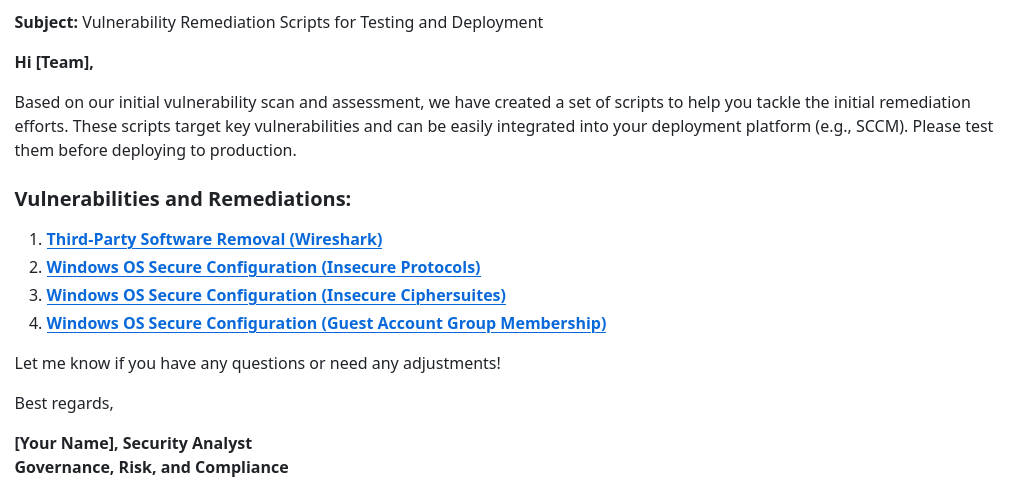The image size is (1010, 495).
Task: Open the Guest Account Group Membership link
Action: pyautogui.click(x=326, y=323)
